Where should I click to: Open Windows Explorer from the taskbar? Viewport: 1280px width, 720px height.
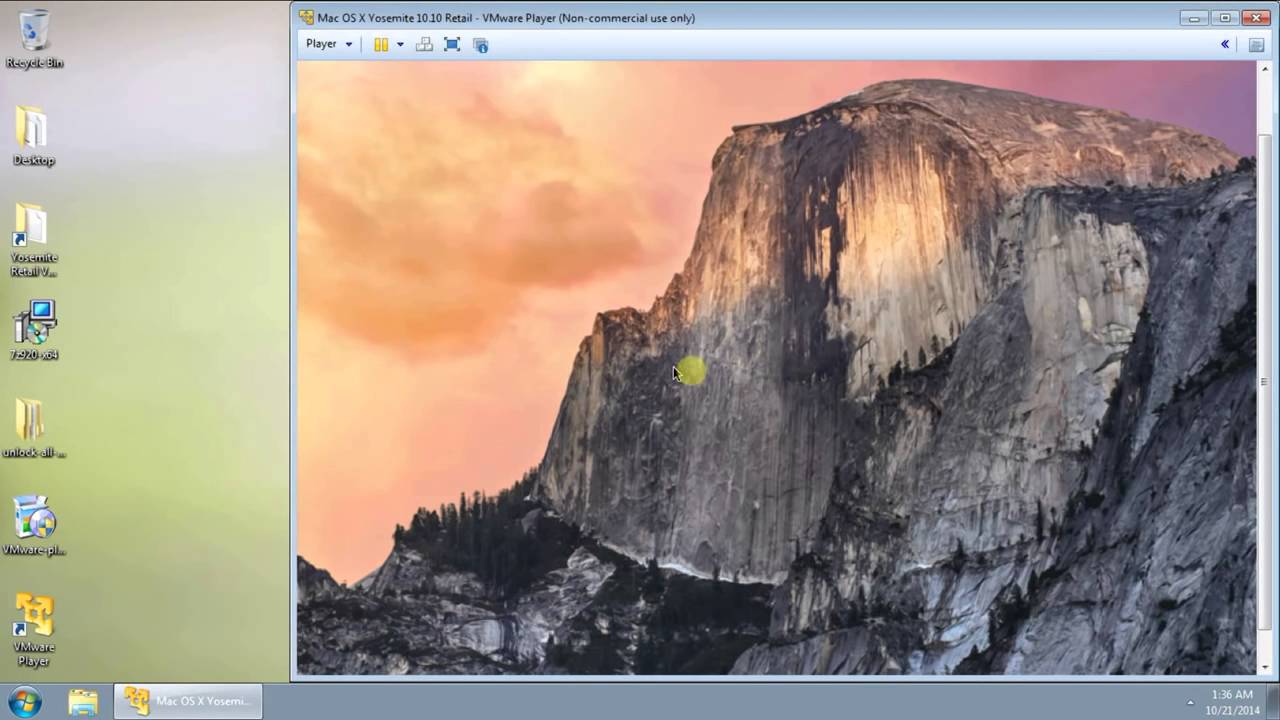tap(83, 701)
